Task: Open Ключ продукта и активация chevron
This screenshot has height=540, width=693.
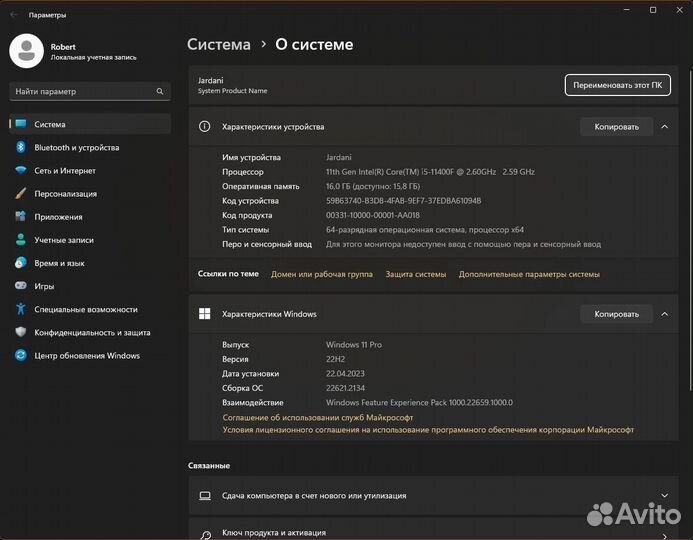Action: tap(665, 536)
